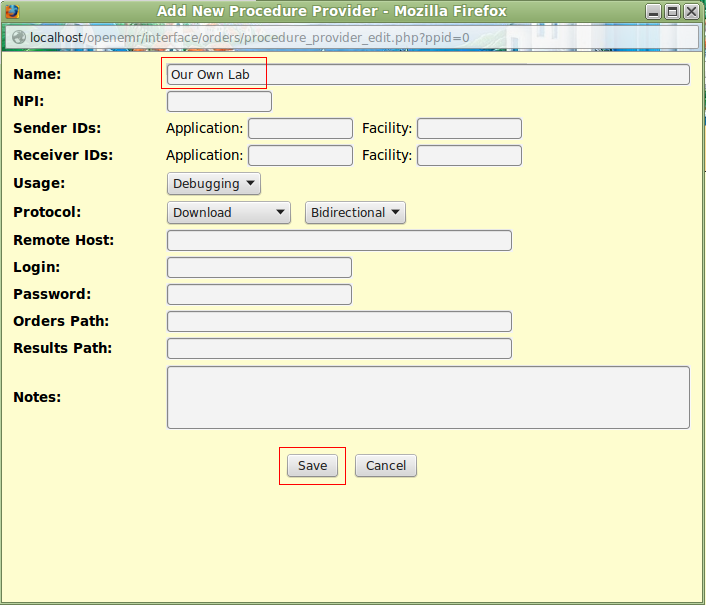The height and width of the screenshot is (605, 706).
Task: Click the Login input field
Action: click(x=259, y=268)
